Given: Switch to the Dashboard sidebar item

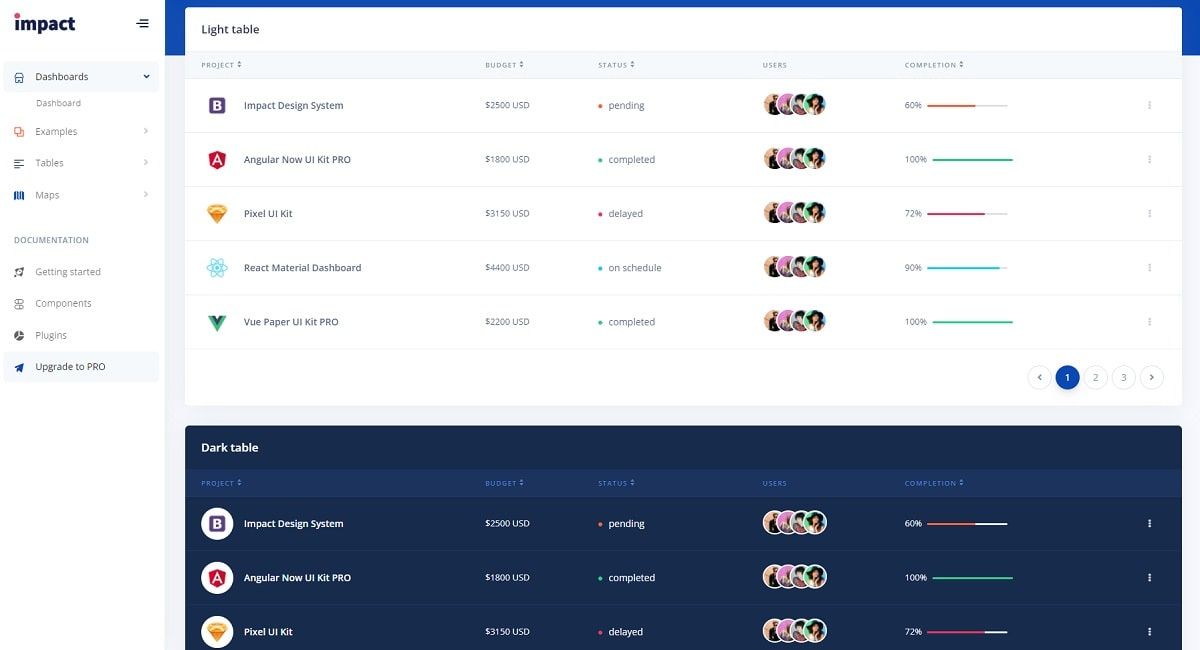Looking at the screenshot, I should (x=59, y=102).
